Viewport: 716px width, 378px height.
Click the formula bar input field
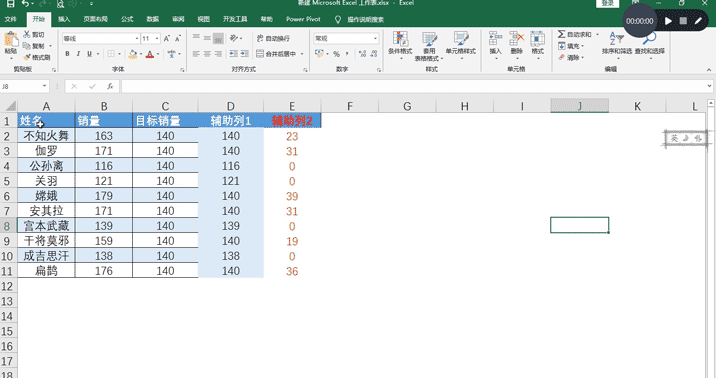pyautogui.click(x=413, y=86)
